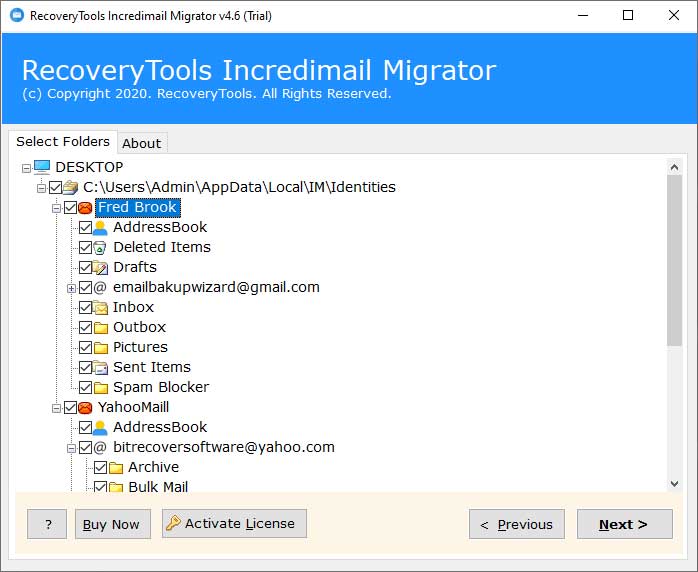
Task: Collapse the YahooMaill node
Action: coord(57,408)
